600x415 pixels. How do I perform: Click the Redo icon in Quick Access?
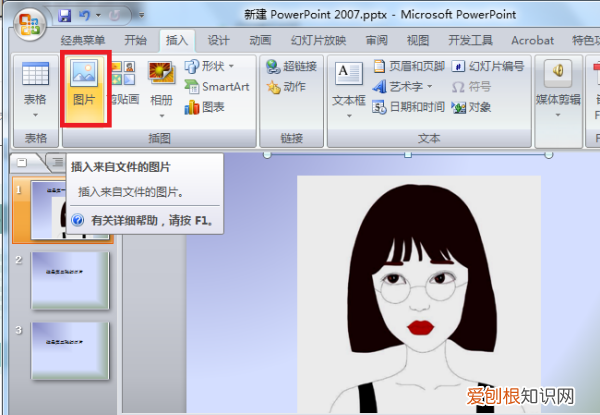(114, 15)
